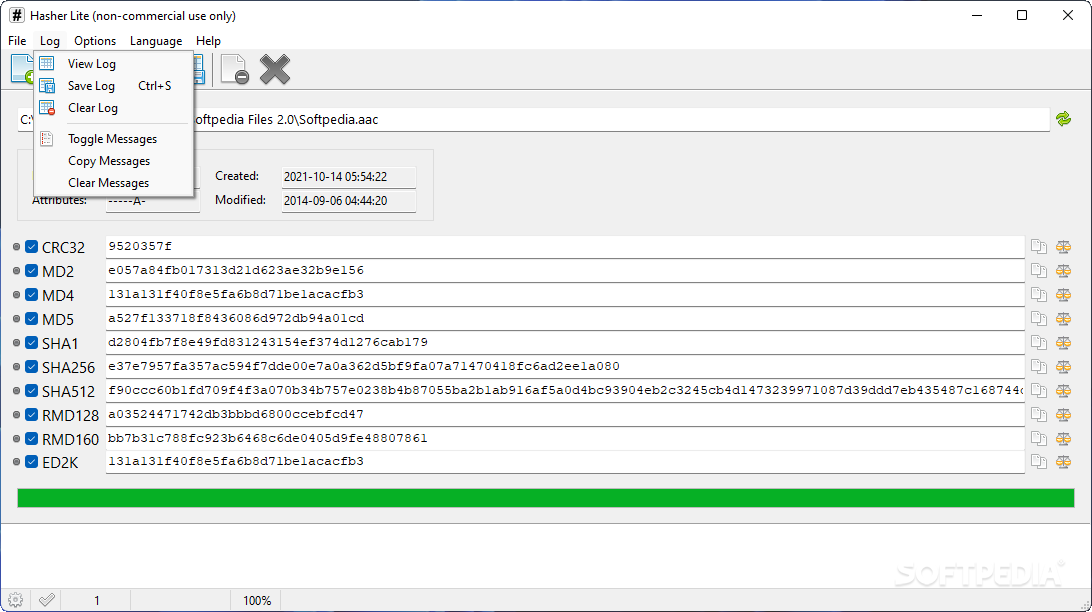Copy the SHA256 hash value
Screen dimensions: 1092x612
[1039, 367]
